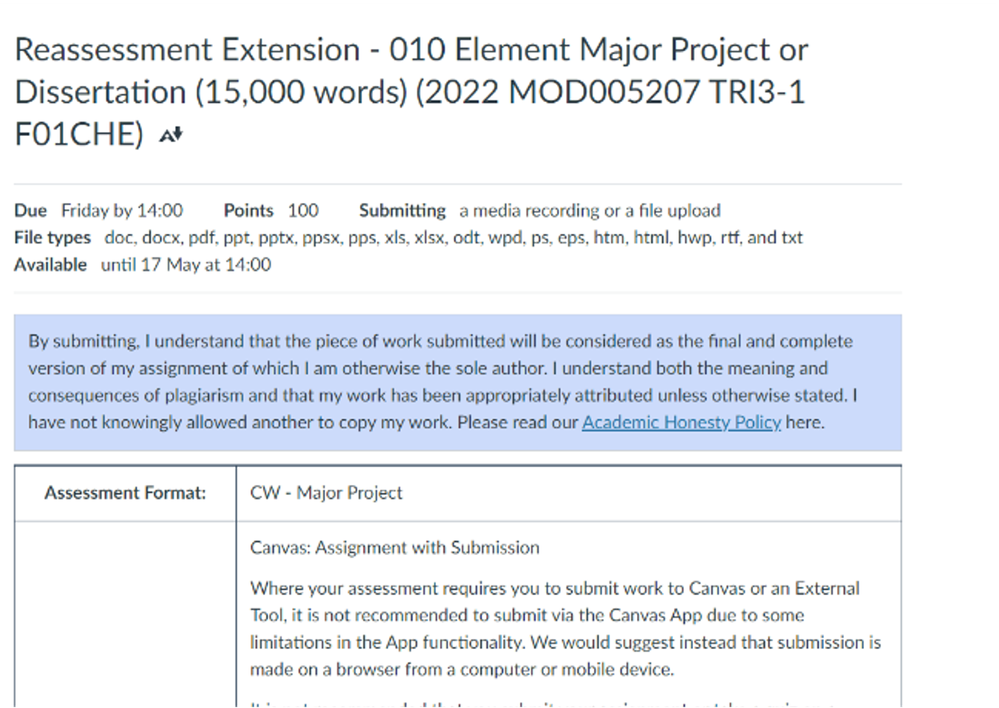
Task: Click the 'Submitting' label
Action: 402,210
